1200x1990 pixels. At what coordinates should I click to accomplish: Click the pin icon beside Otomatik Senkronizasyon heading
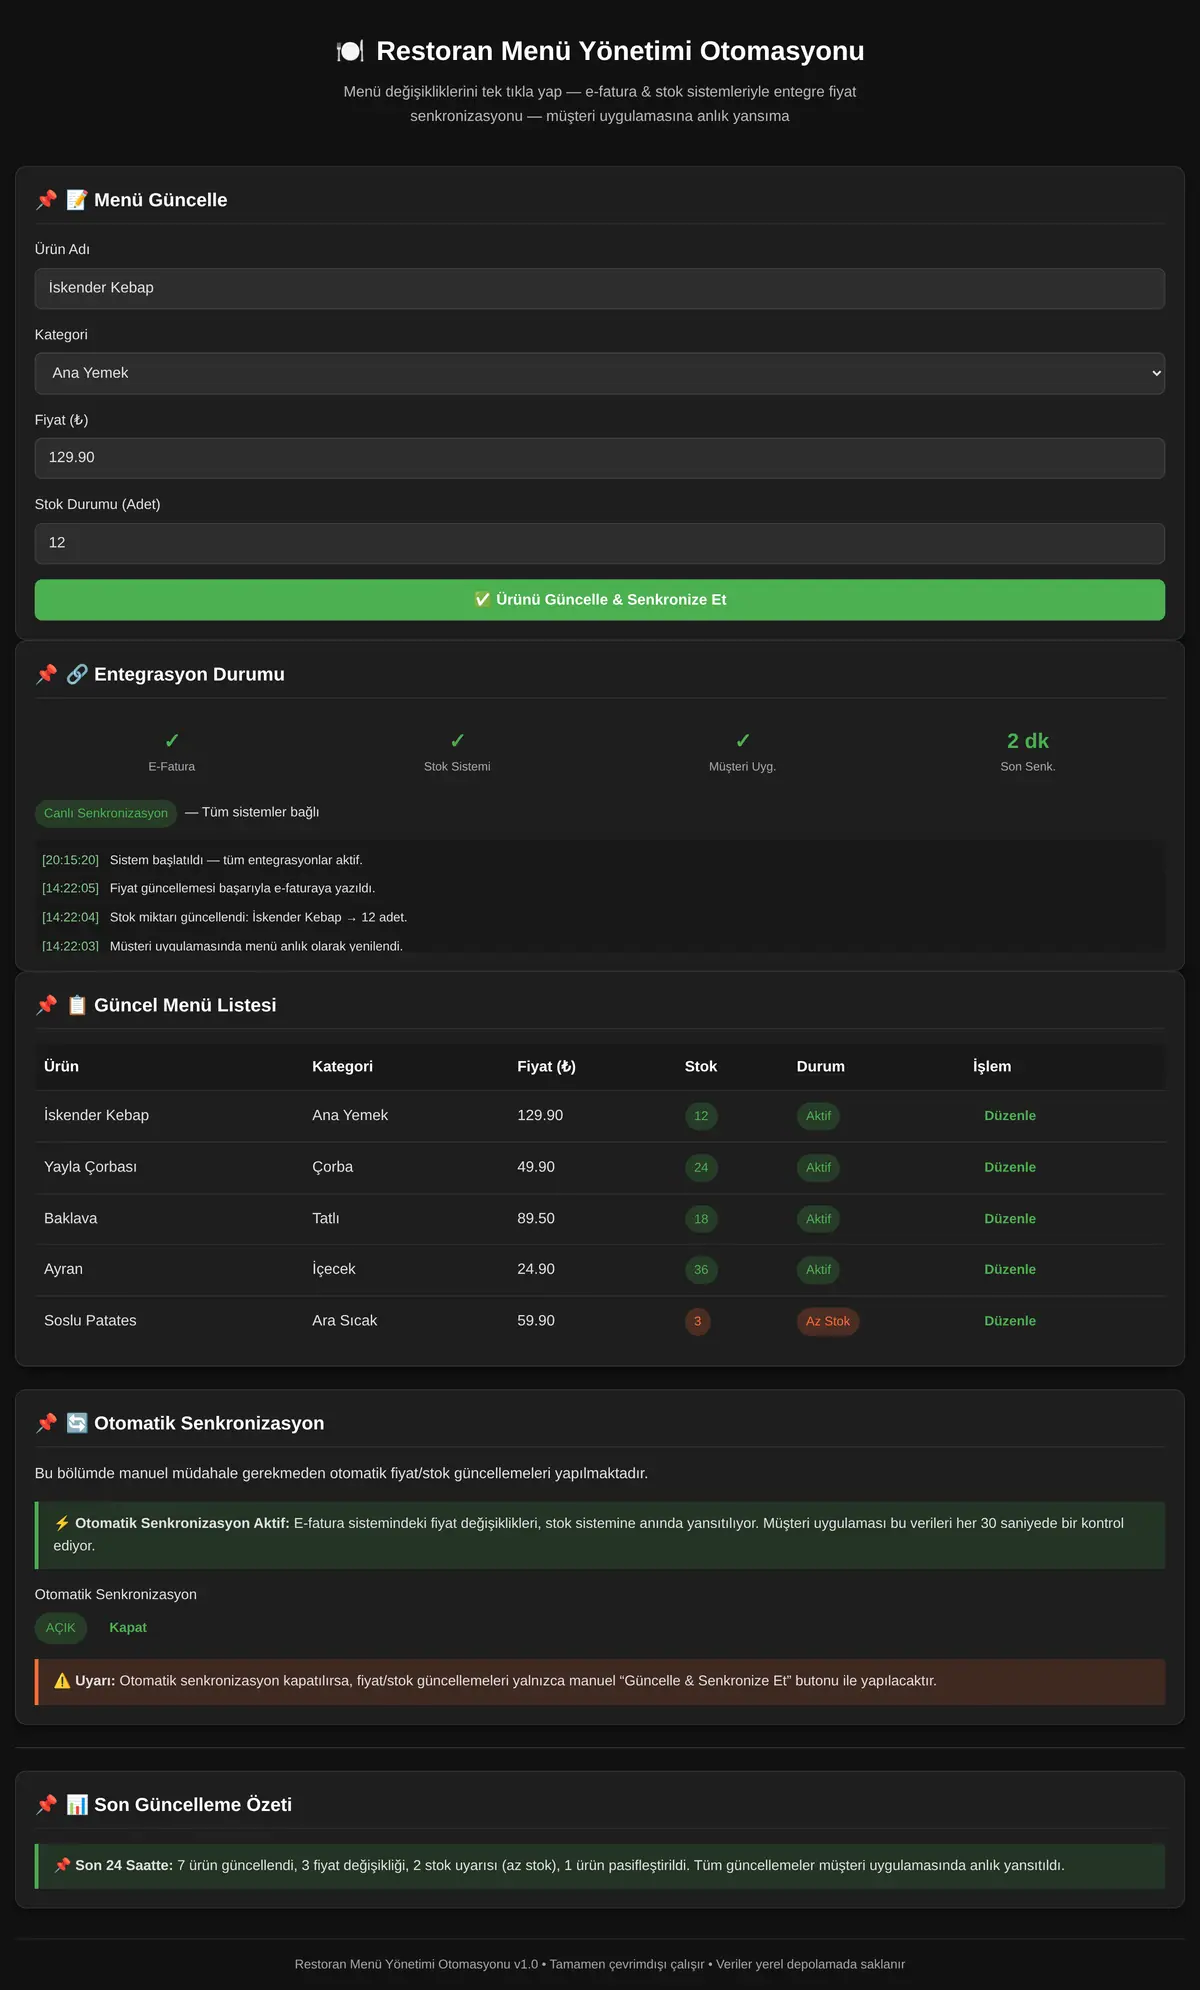46,1423
